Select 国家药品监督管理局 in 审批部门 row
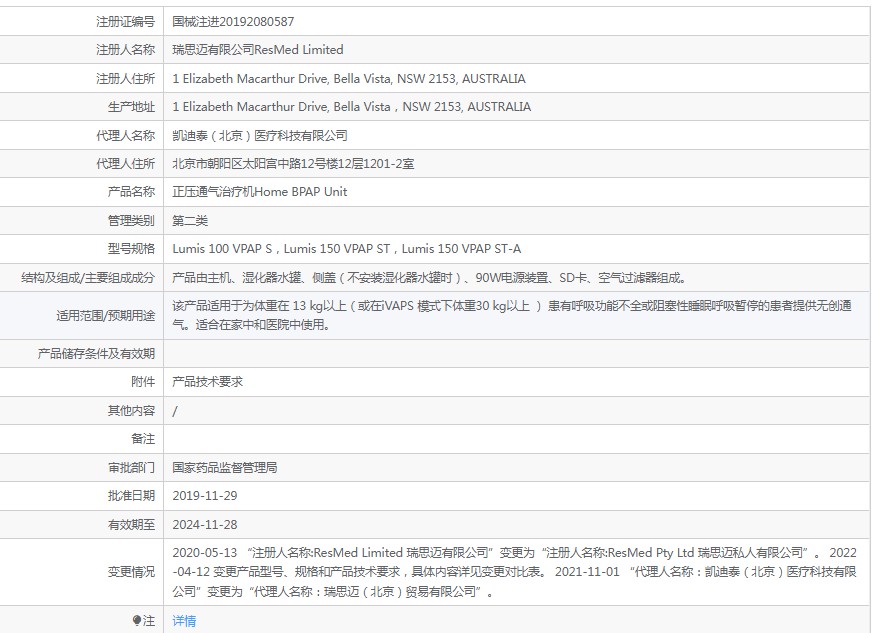The image size is (884, 633). coord(225,467)
